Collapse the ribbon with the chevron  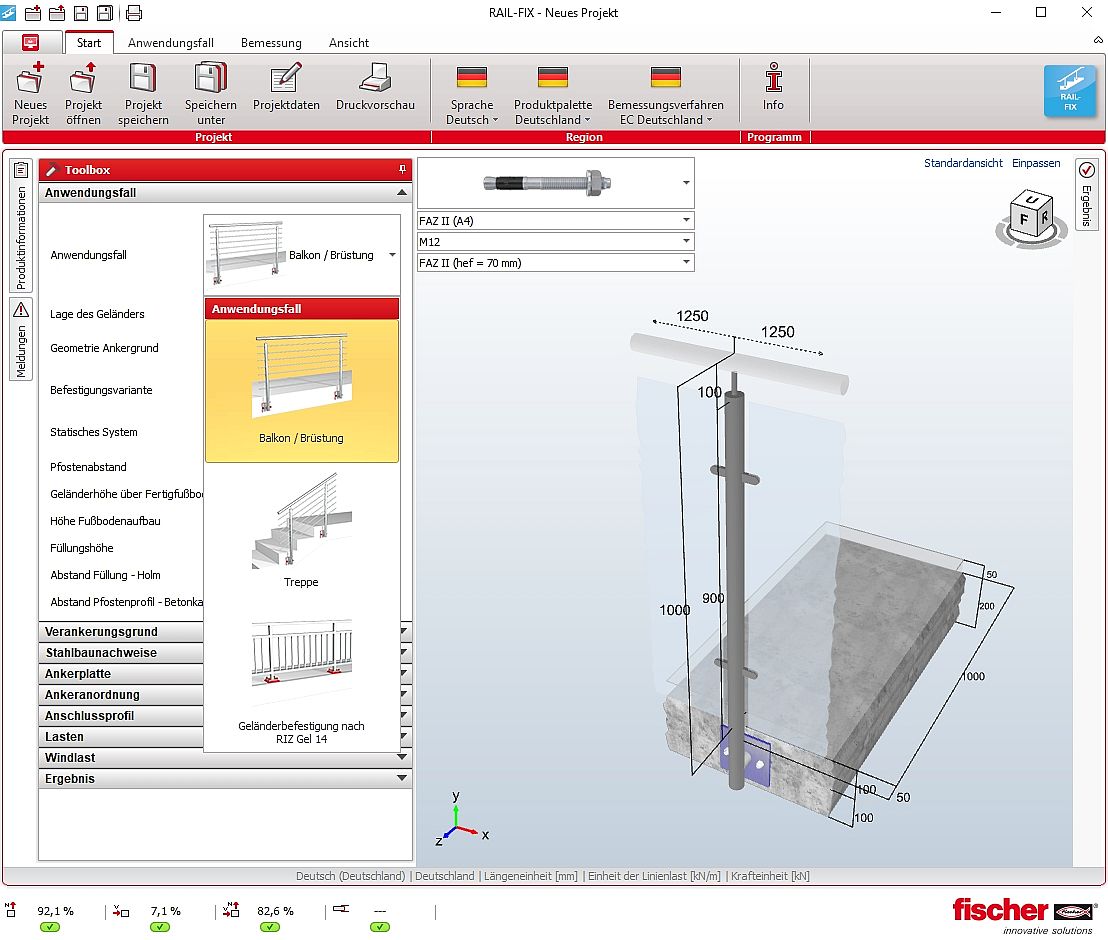[1098, 40]
